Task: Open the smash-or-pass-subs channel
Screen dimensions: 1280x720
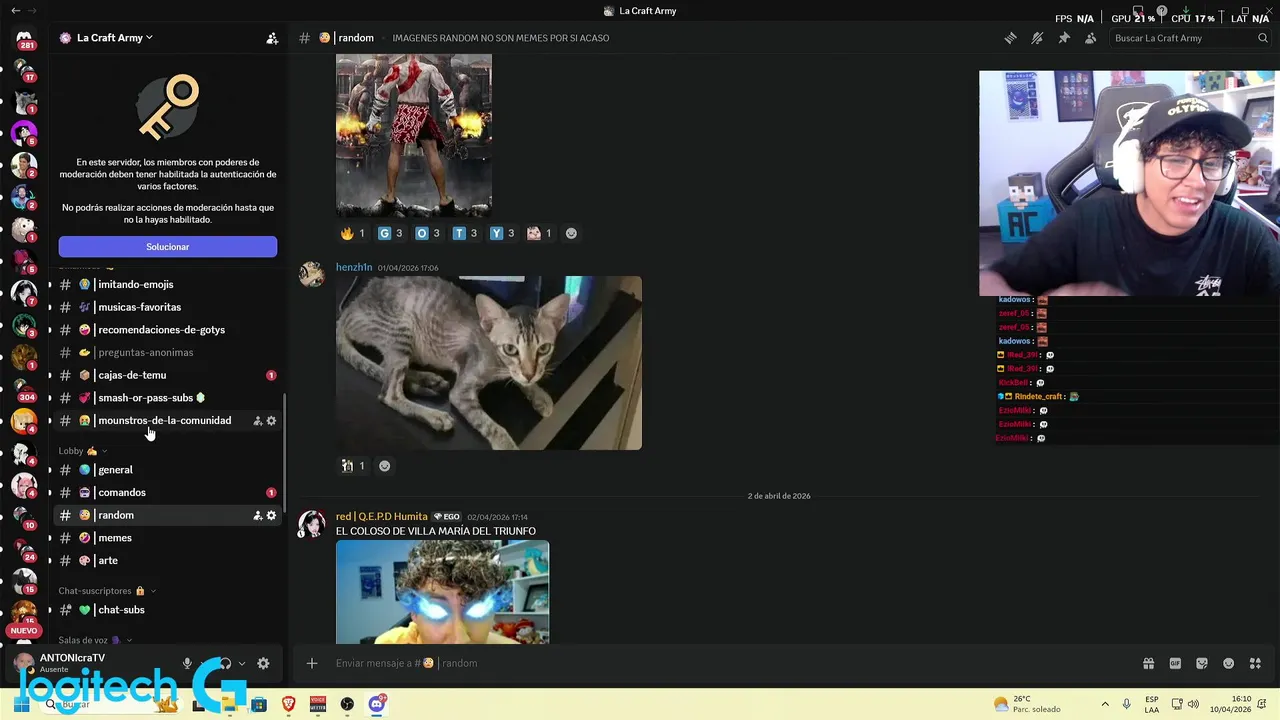Action: [167, 398]
